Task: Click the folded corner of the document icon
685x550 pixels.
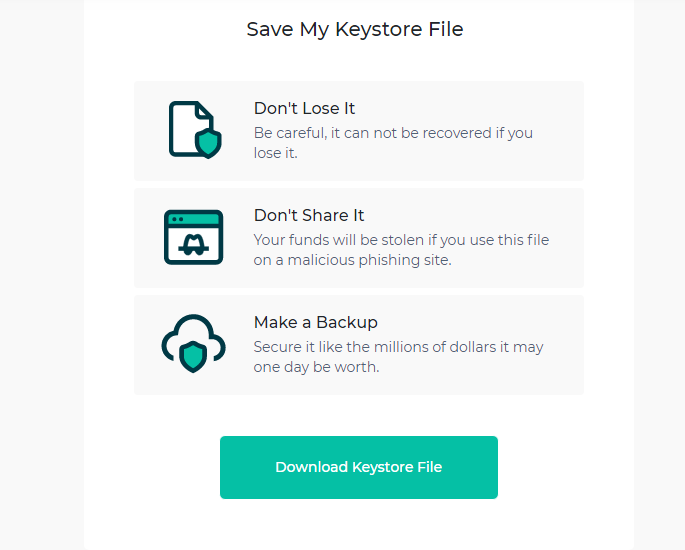Action: (x=205, y=111)
